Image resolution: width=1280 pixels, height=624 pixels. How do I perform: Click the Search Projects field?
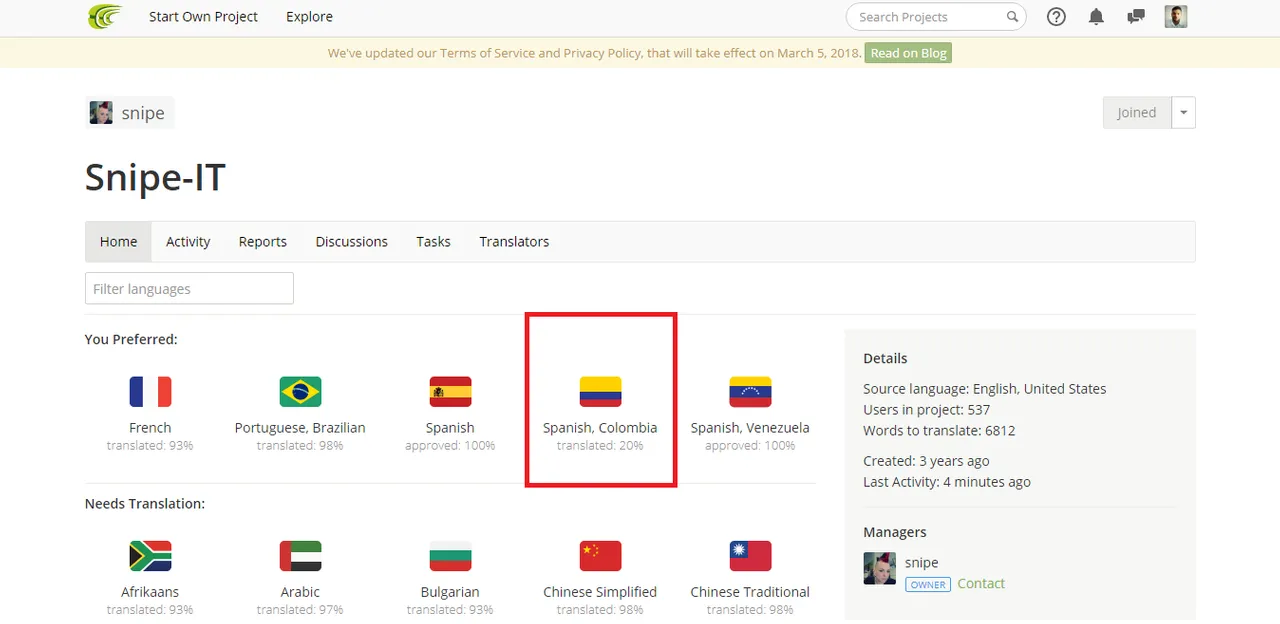tap(936, 17)
